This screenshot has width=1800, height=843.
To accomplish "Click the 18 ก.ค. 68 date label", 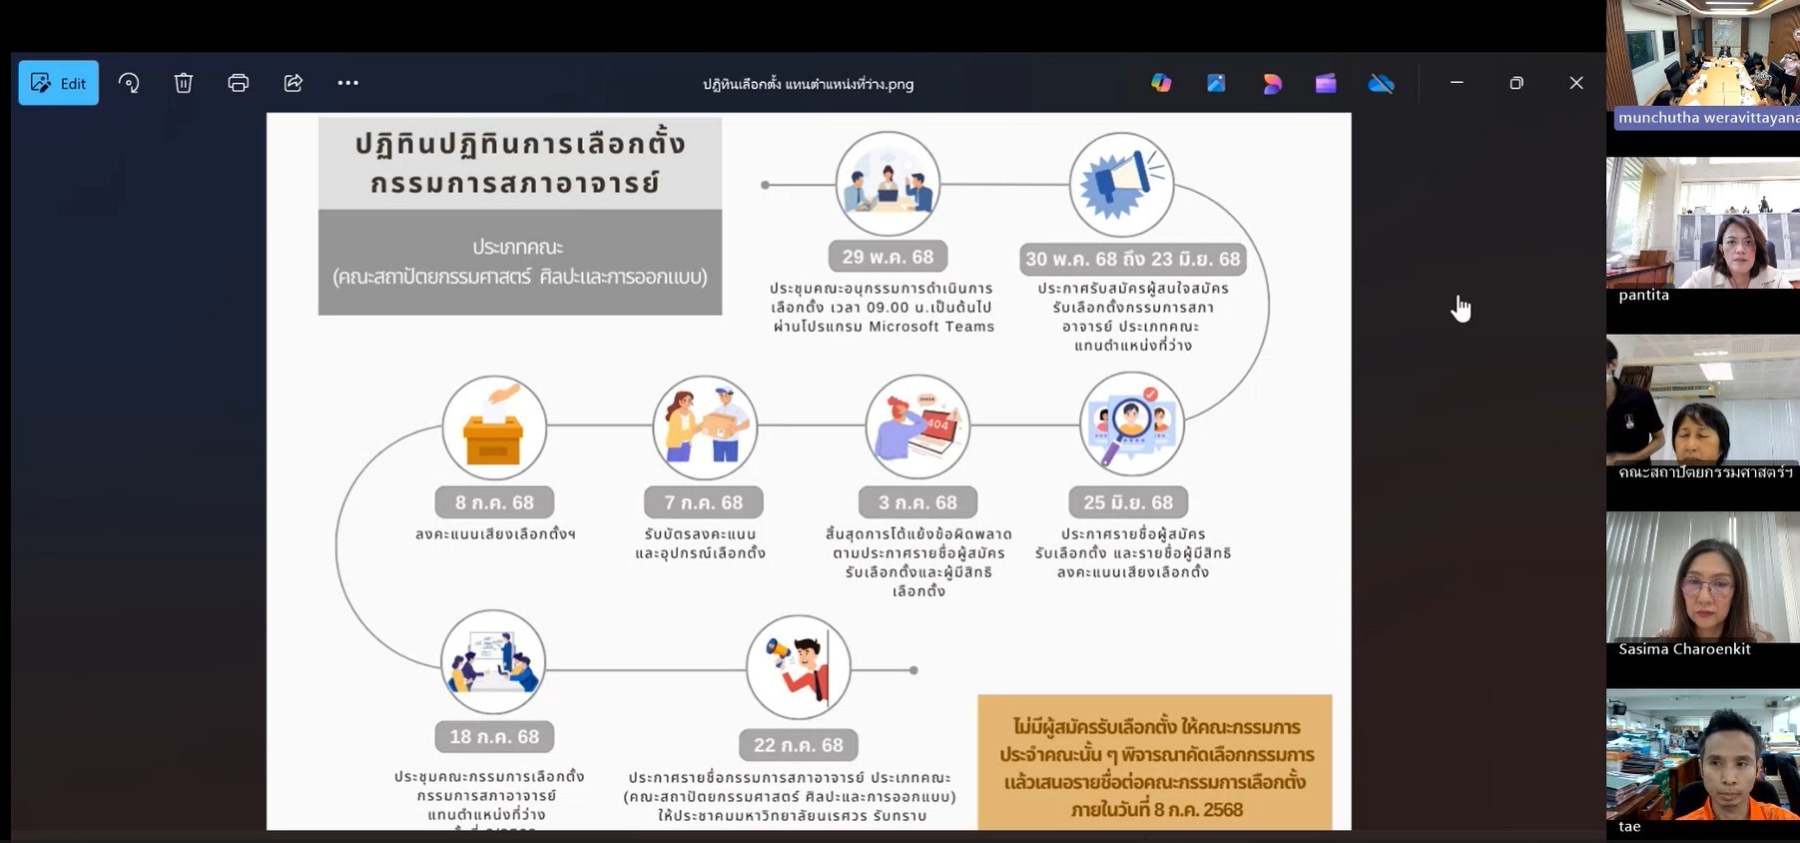I will (494, 737).
